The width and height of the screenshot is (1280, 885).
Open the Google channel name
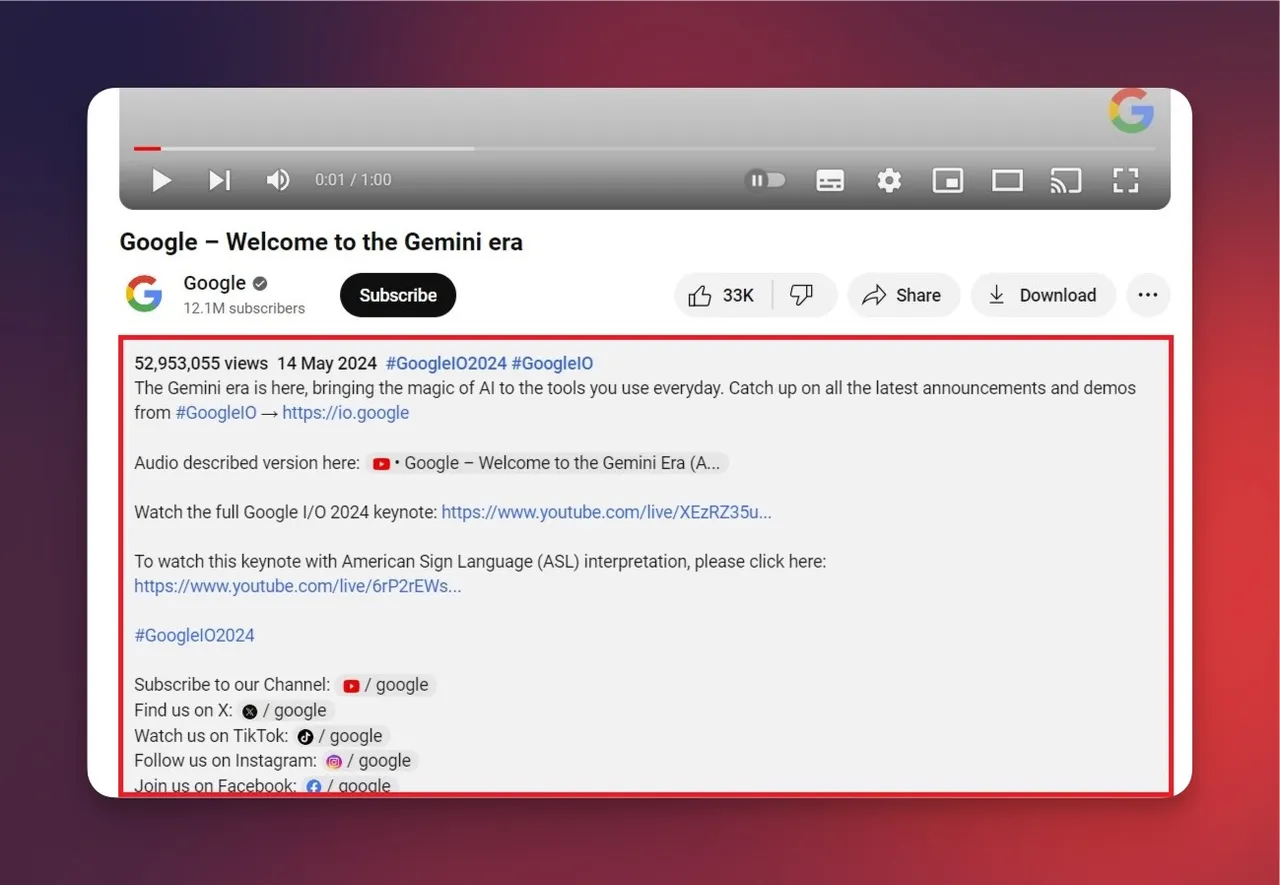(214, 283)
